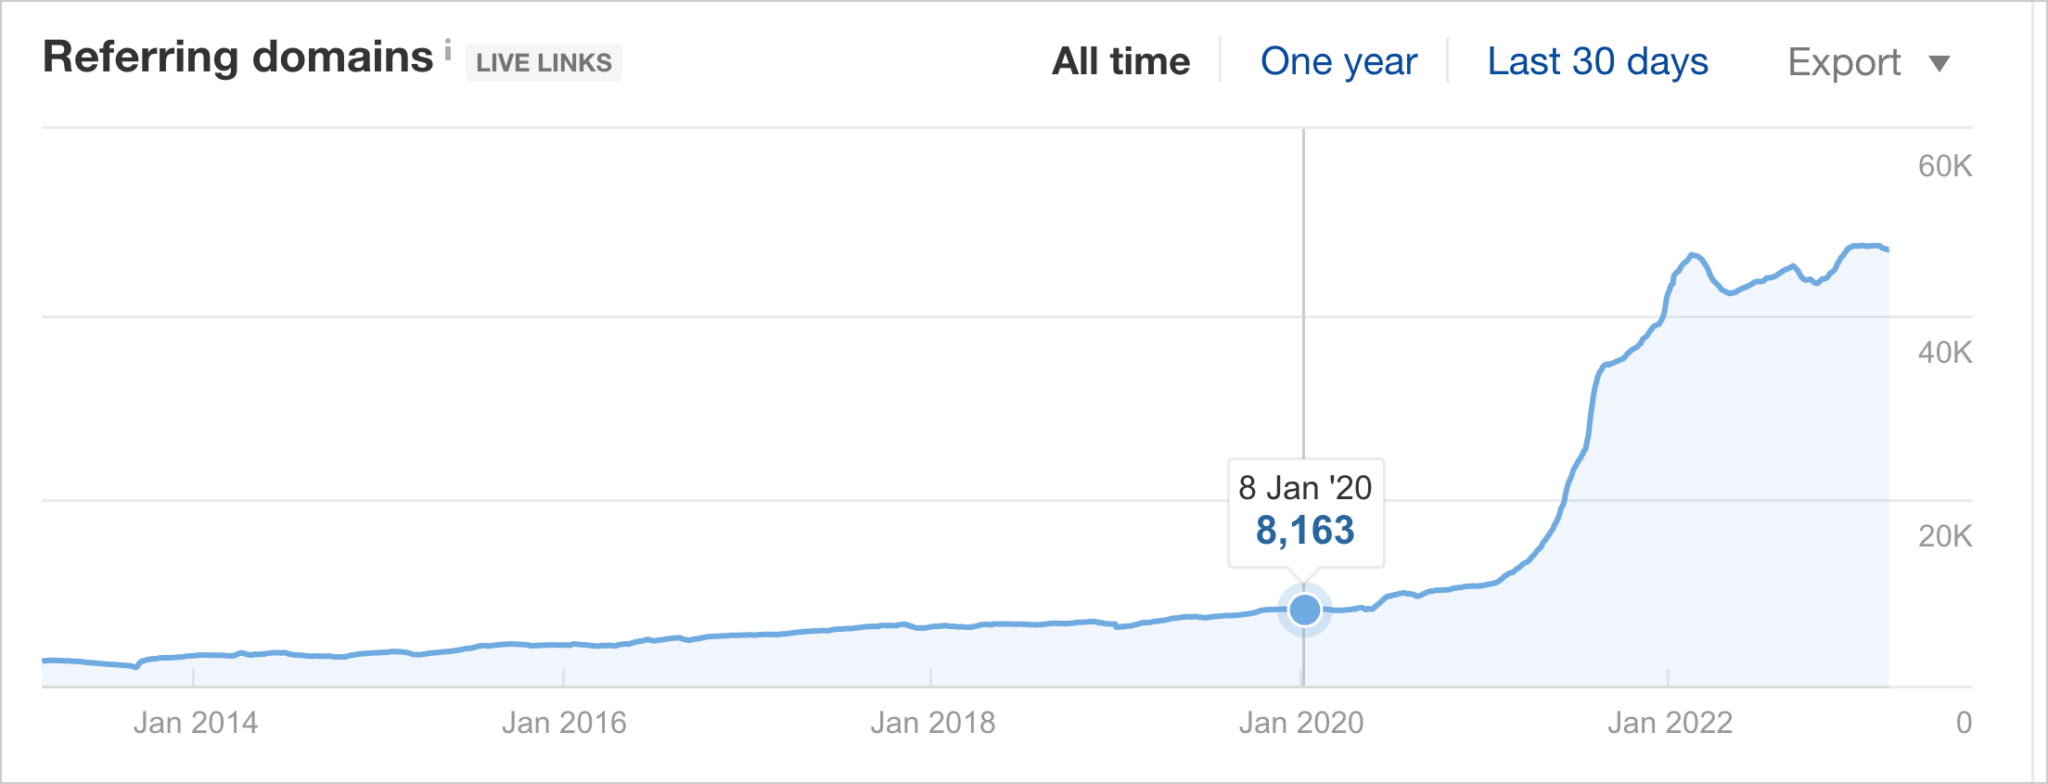Click the Jan 2018 axis label
The height and width of the screenshot is (784, 2048).
click(933, 722)
